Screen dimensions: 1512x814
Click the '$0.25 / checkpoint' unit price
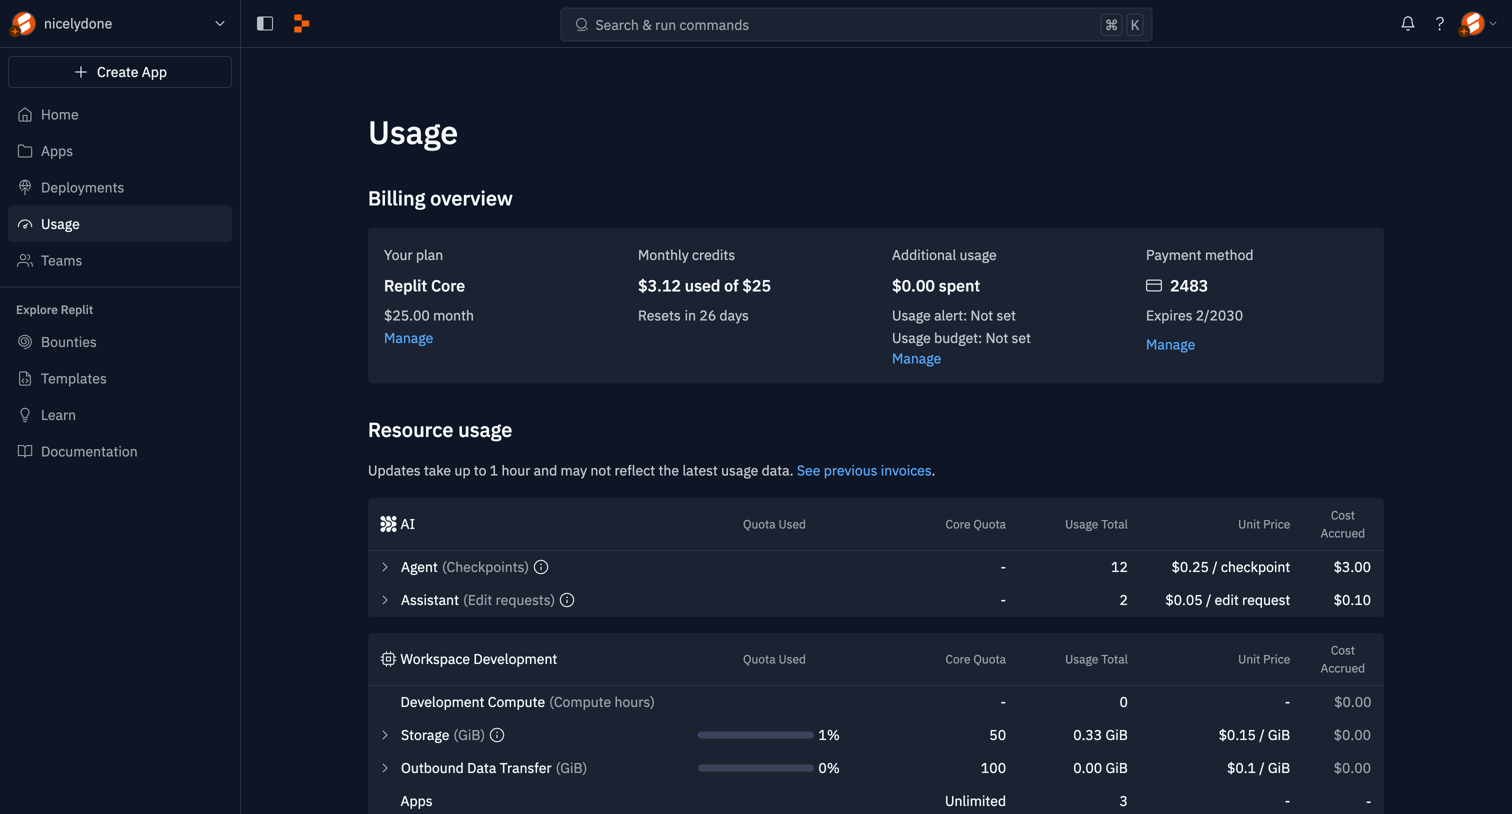[1231, 567]
